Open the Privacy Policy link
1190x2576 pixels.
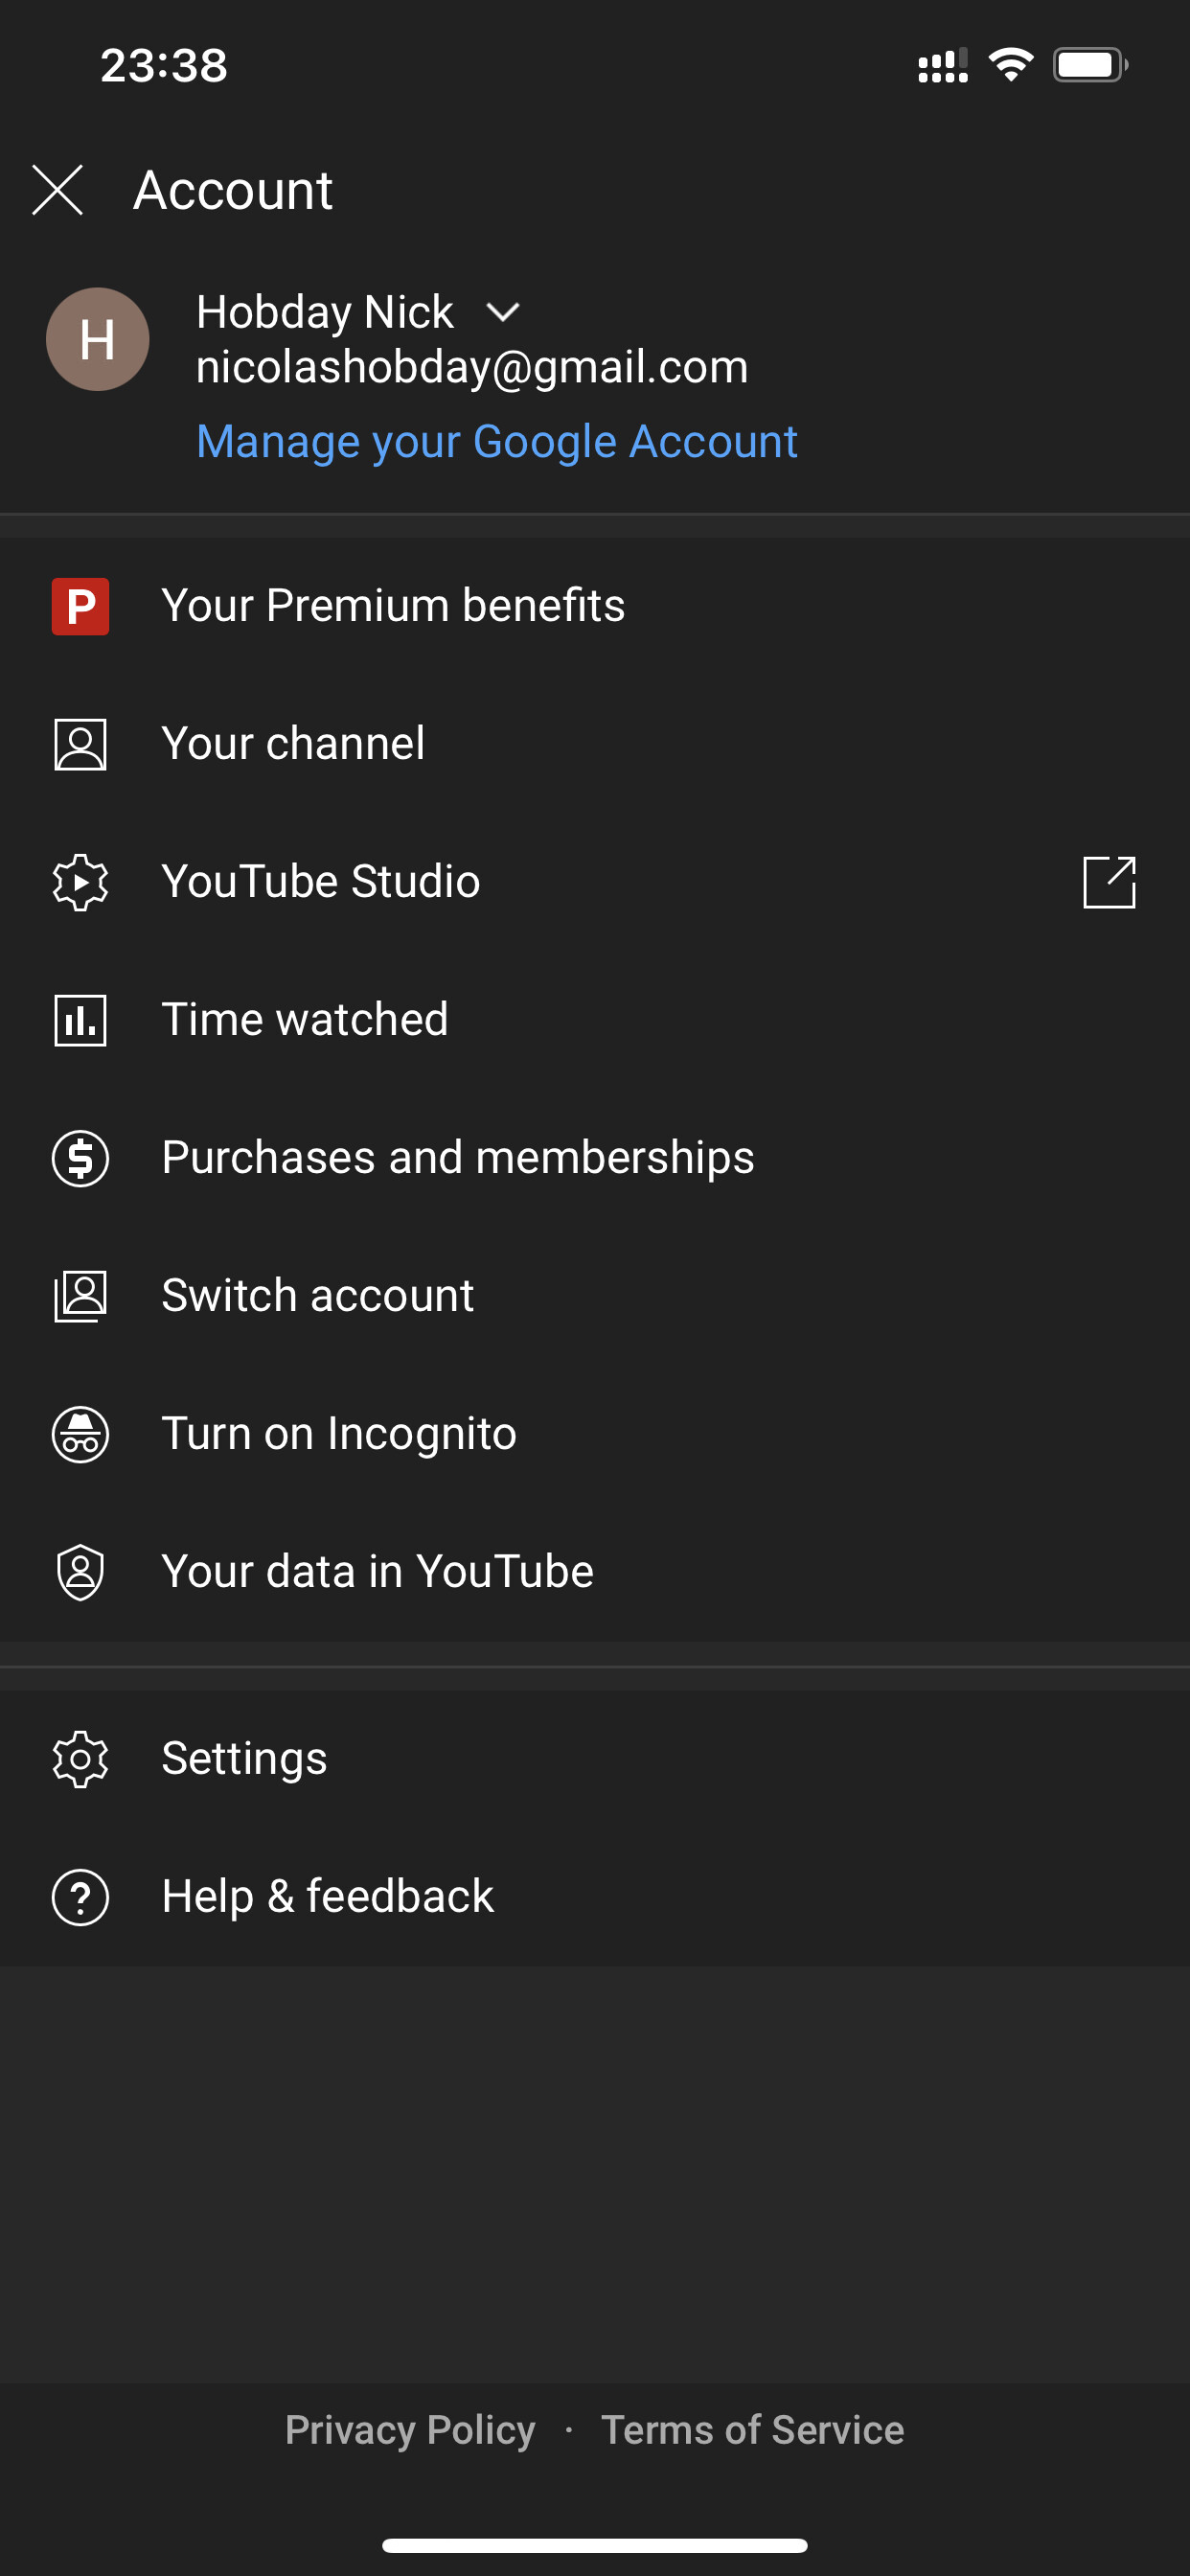[410, 2430]
